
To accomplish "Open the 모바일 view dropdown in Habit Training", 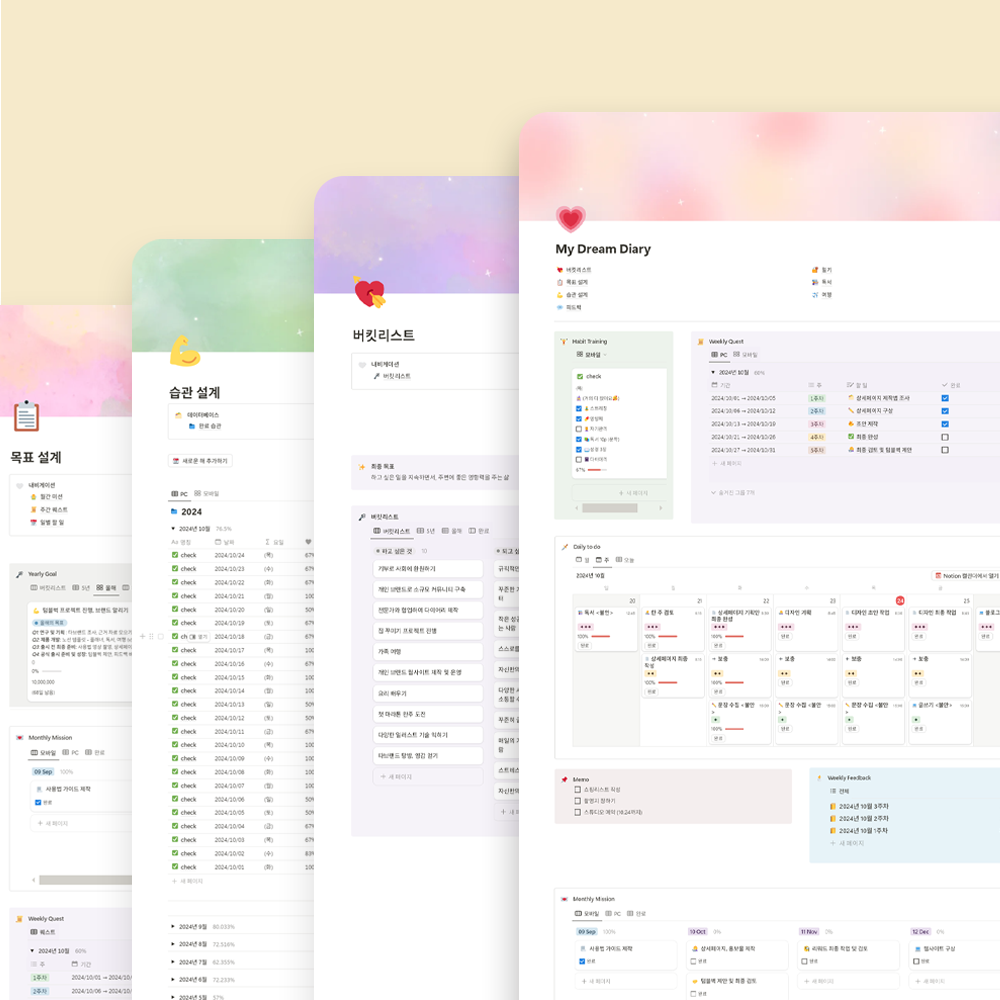I will pyautogui.click(x=592, y=355).
